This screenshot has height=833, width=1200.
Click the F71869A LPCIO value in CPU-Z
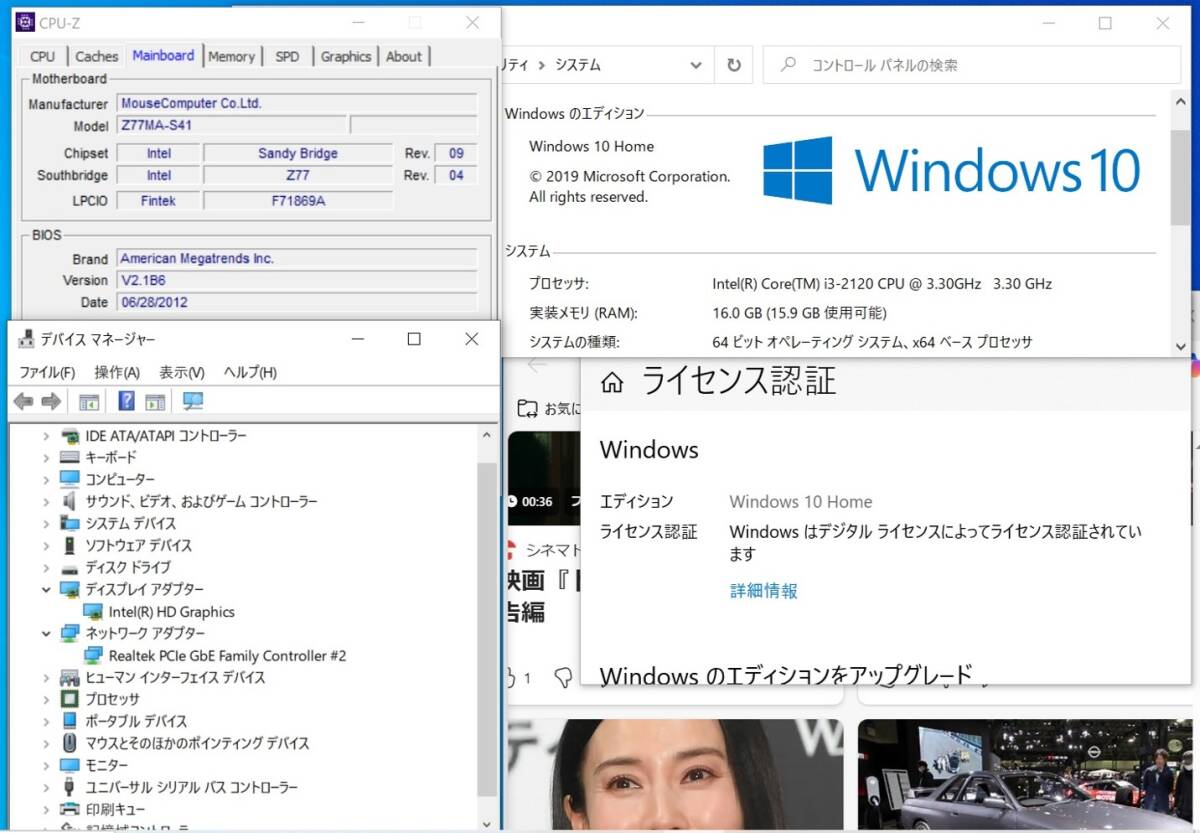pyautogui.click(x=298, y=201)
